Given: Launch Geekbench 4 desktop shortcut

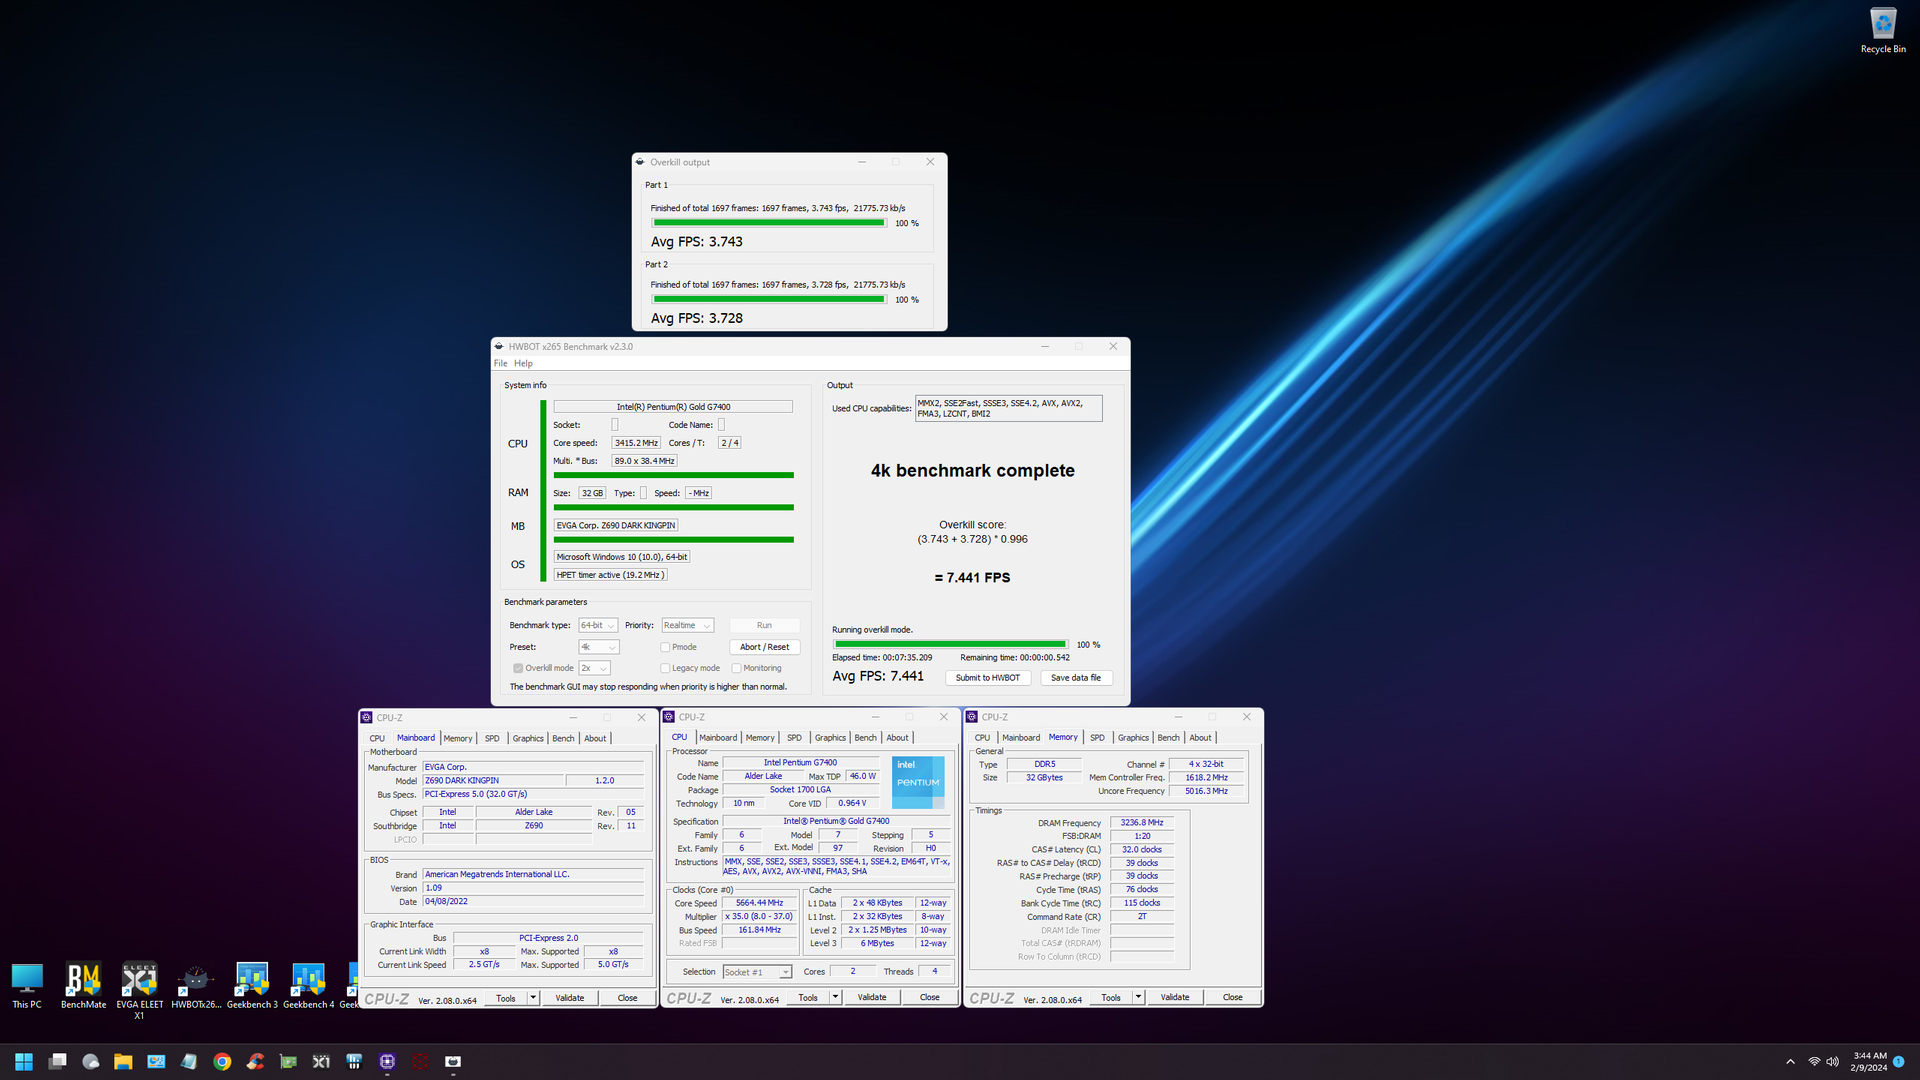Looking at the screenshot, I should tap(308, 986).
